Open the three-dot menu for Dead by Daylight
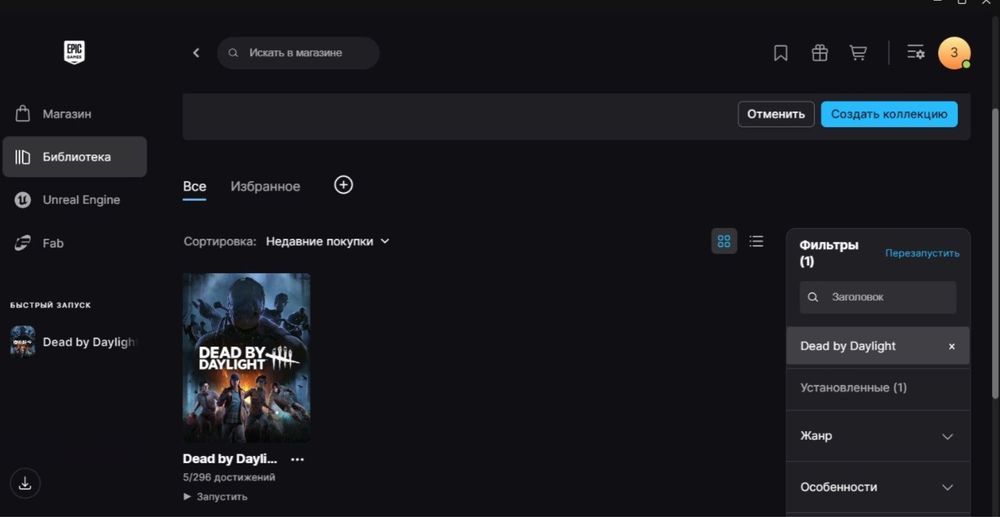 [x=297, y=459]
